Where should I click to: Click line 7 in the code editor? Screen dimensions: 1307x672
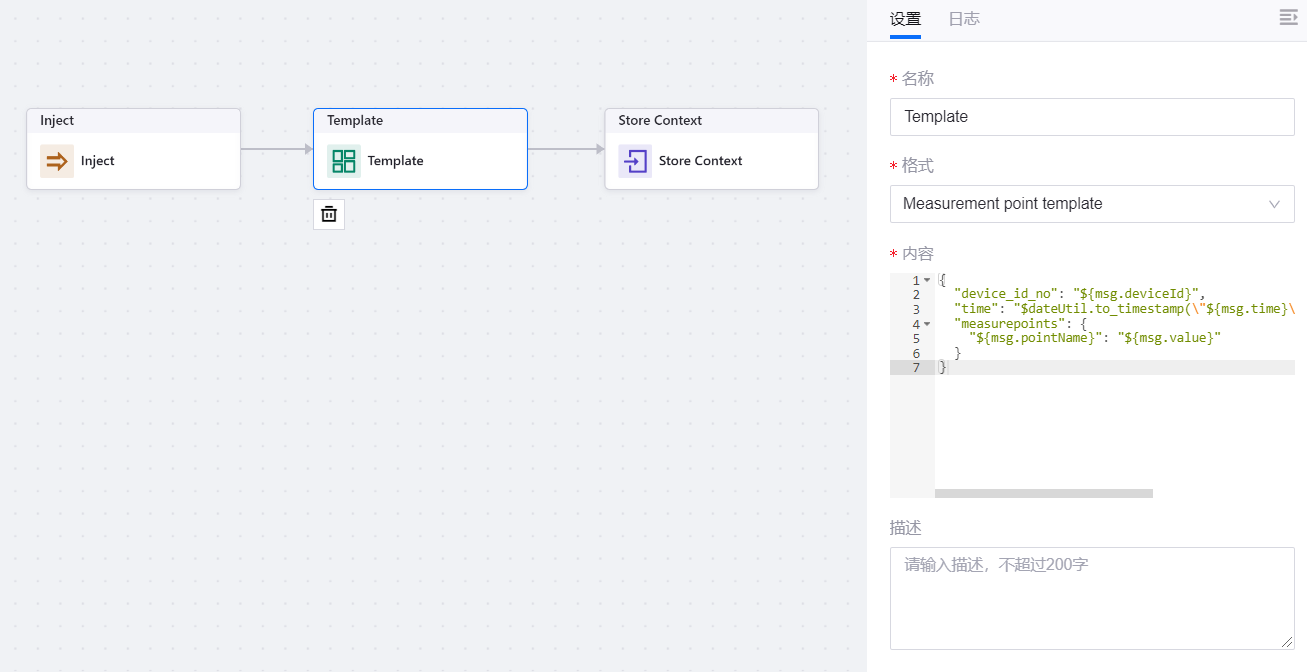point(1100,368)
